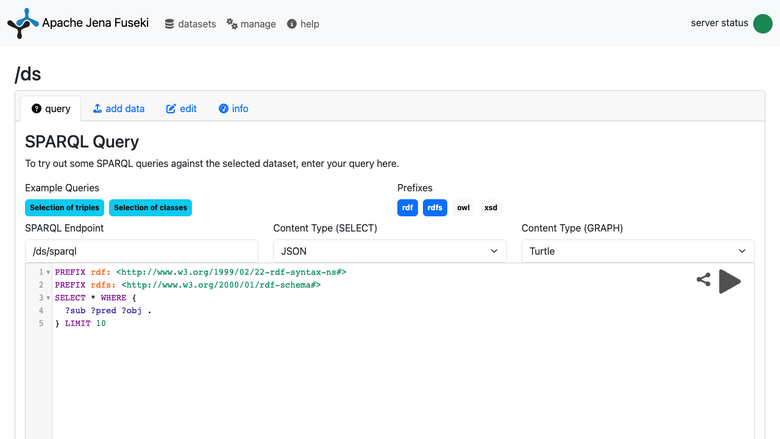Switch to the add data tab
Screen dimensions: 780x439
coord(119,108)
